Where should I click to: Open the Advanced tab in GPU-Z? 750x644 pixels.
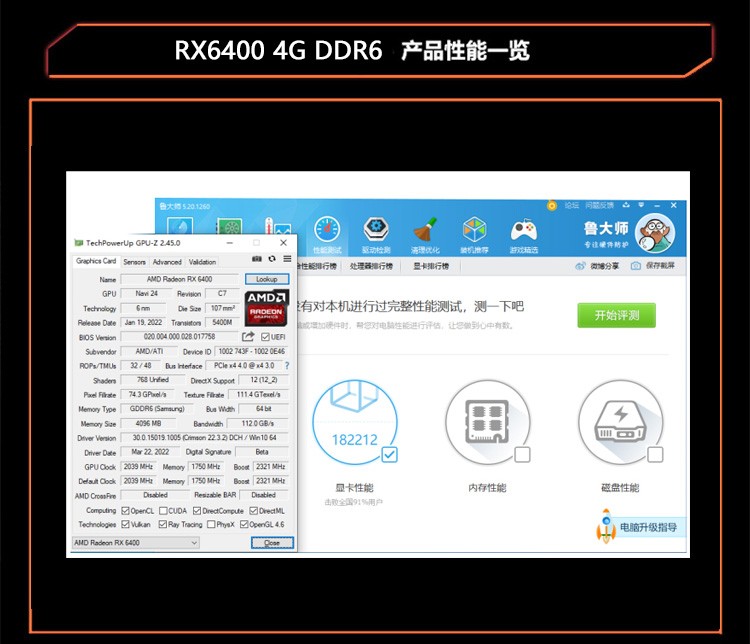coord(167,262)
